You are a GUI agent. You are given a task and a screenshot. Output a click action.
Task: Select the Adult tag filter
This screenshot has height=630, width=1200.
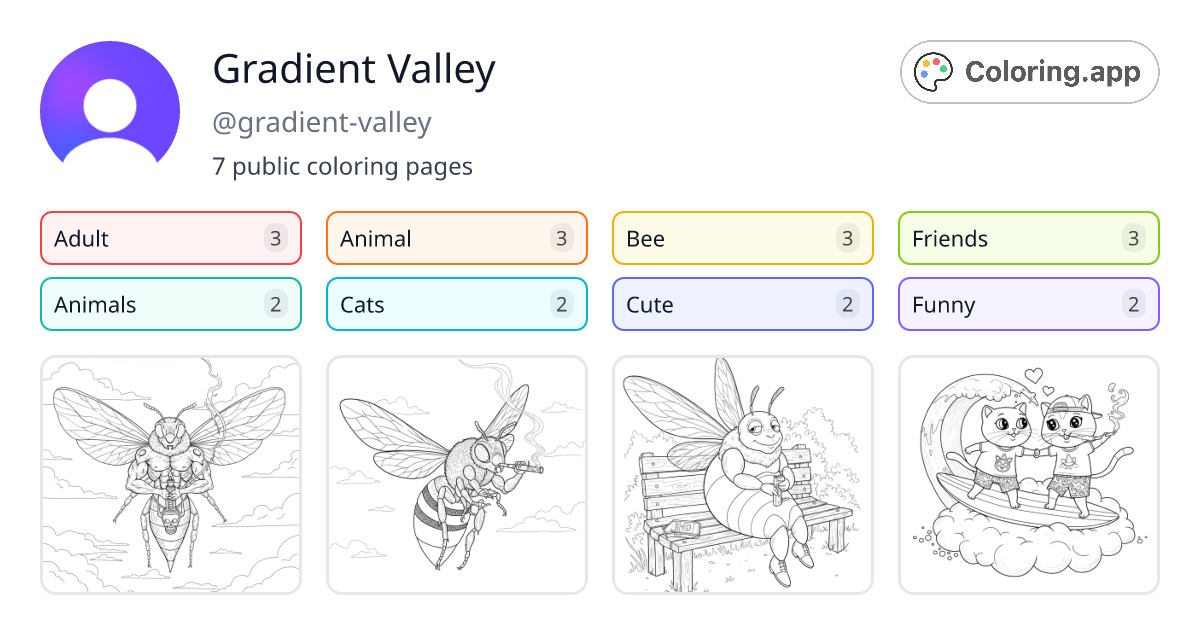(x=170, y=238)
